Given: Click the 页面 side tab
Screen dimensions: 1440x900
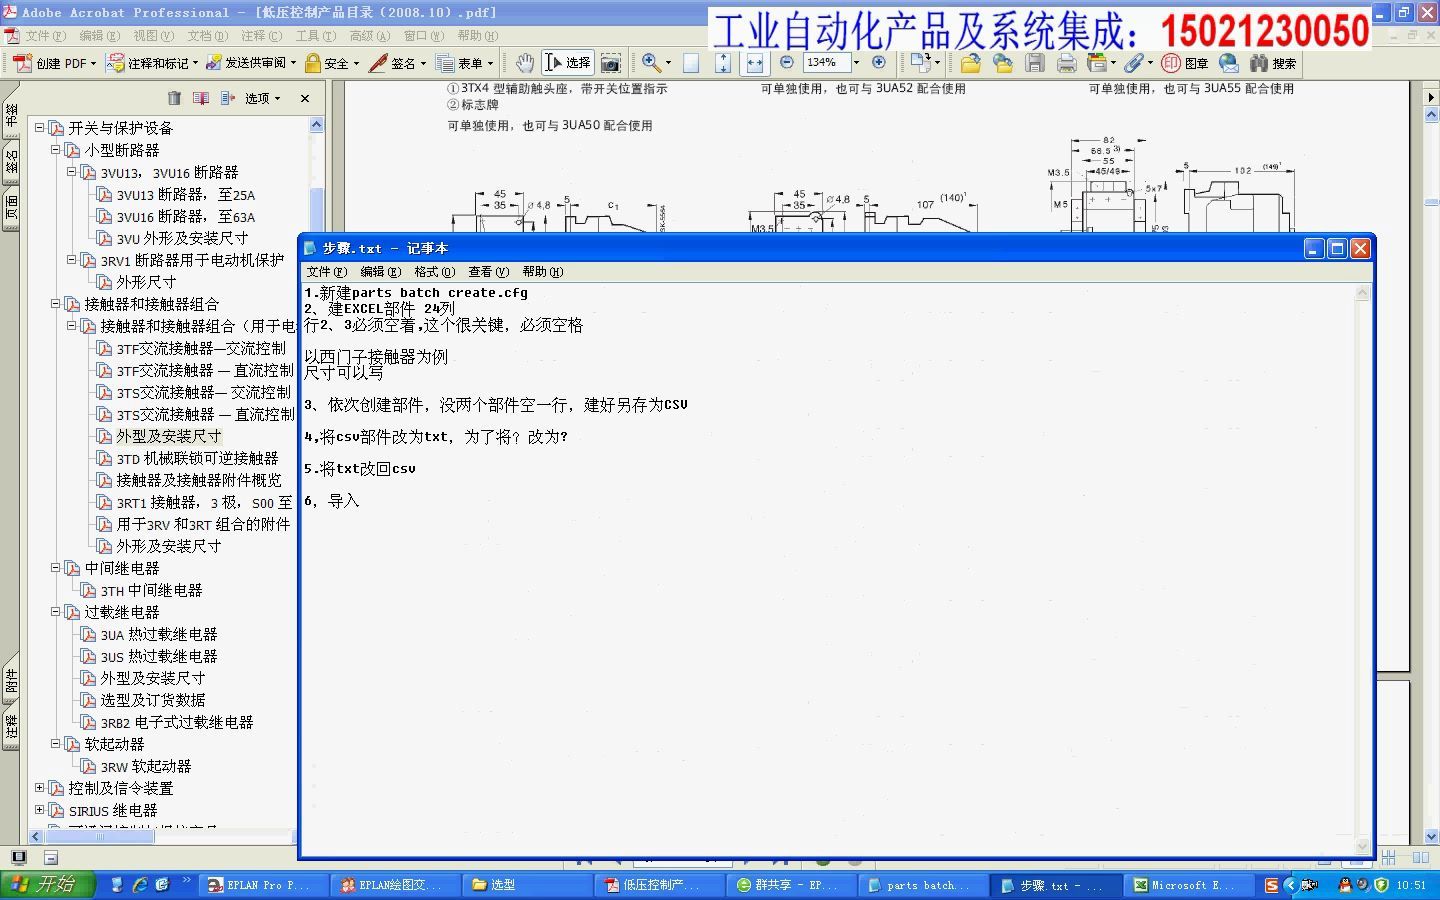Looking at the screenshot, I should (x=11, y=207).
